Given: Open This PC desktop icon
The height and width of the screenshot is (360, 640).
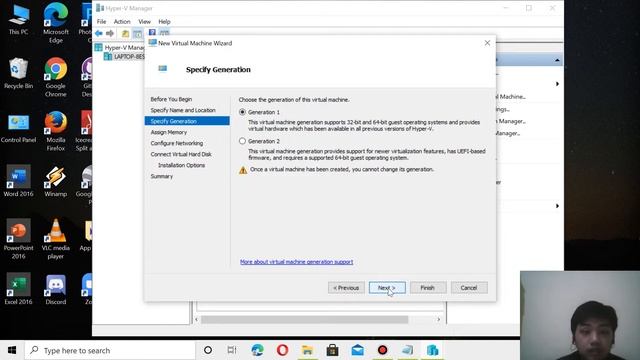Looking at the screenshot, I should coord(18,19).
